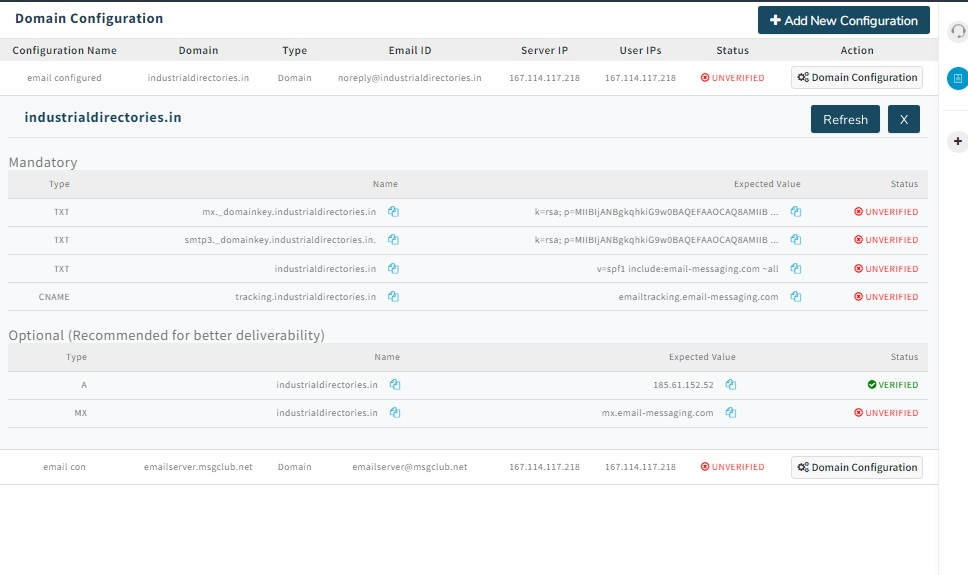Open the headset support icon

pos(958,31)
